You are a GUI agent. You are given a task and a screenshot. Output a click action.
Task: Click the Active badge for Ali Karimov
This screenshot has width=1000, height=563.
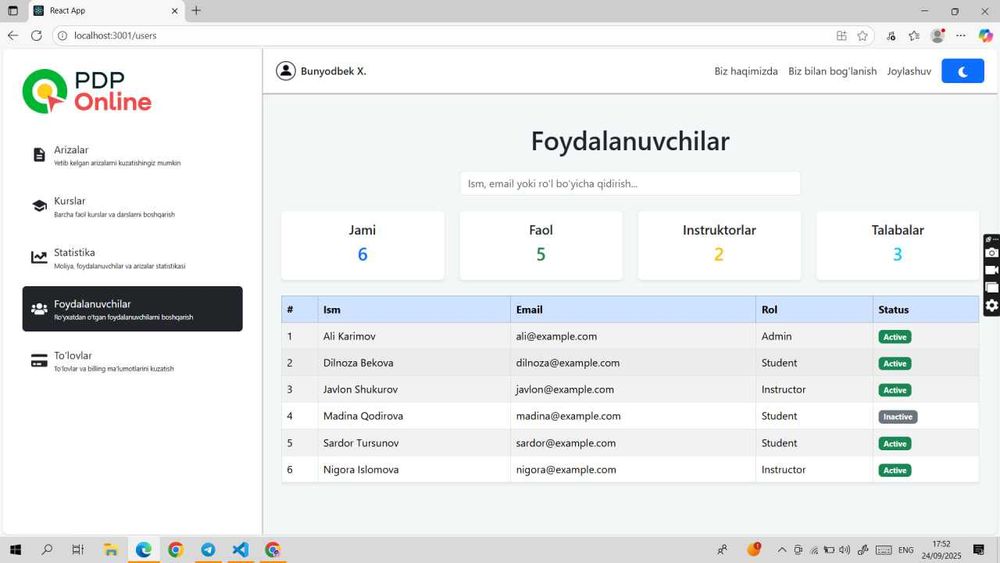[894, 337]
